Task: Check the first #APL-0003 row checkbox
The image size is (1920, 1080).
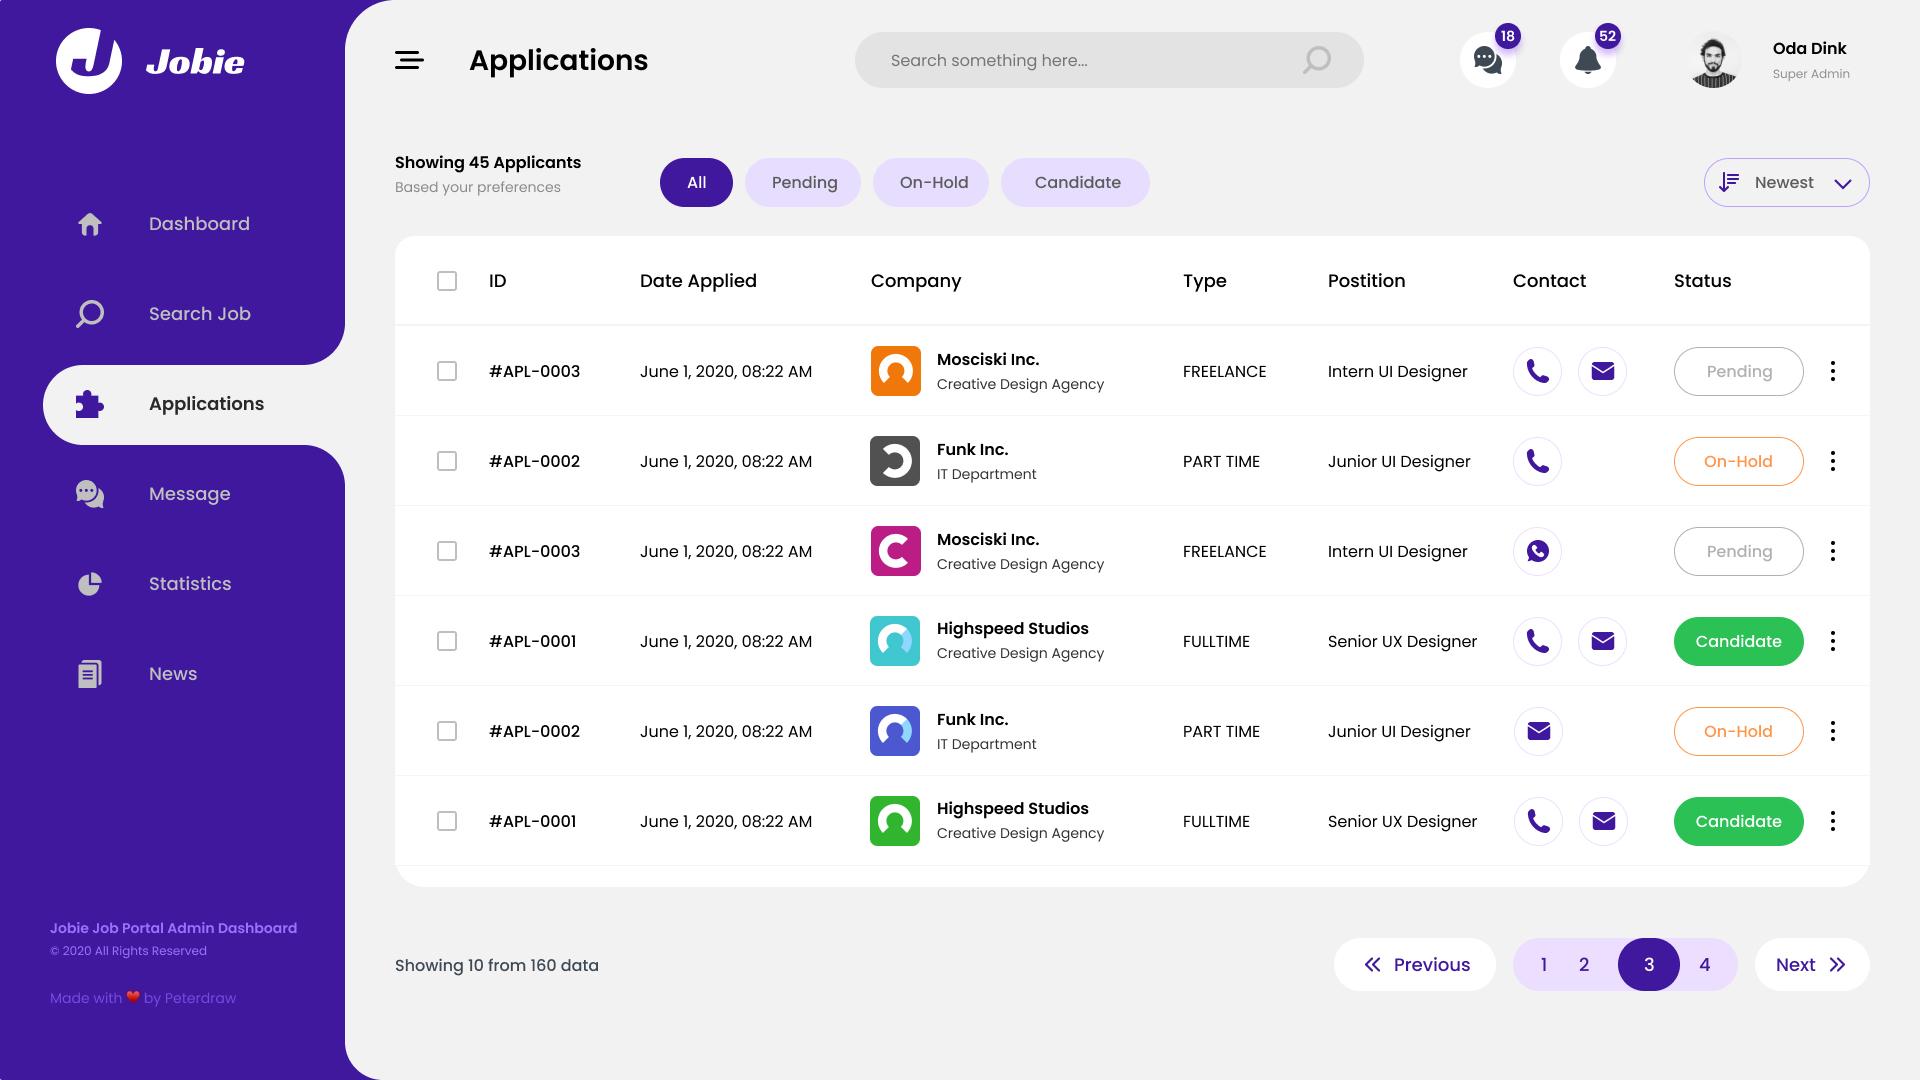Action: click(447, 372)
